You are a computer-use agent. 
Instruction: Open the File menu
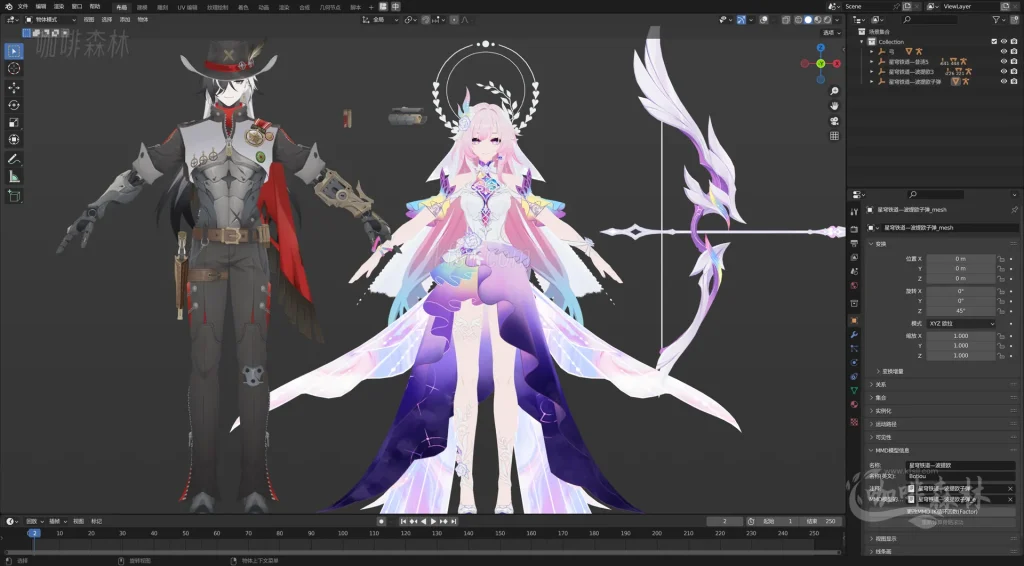point(23,7)
